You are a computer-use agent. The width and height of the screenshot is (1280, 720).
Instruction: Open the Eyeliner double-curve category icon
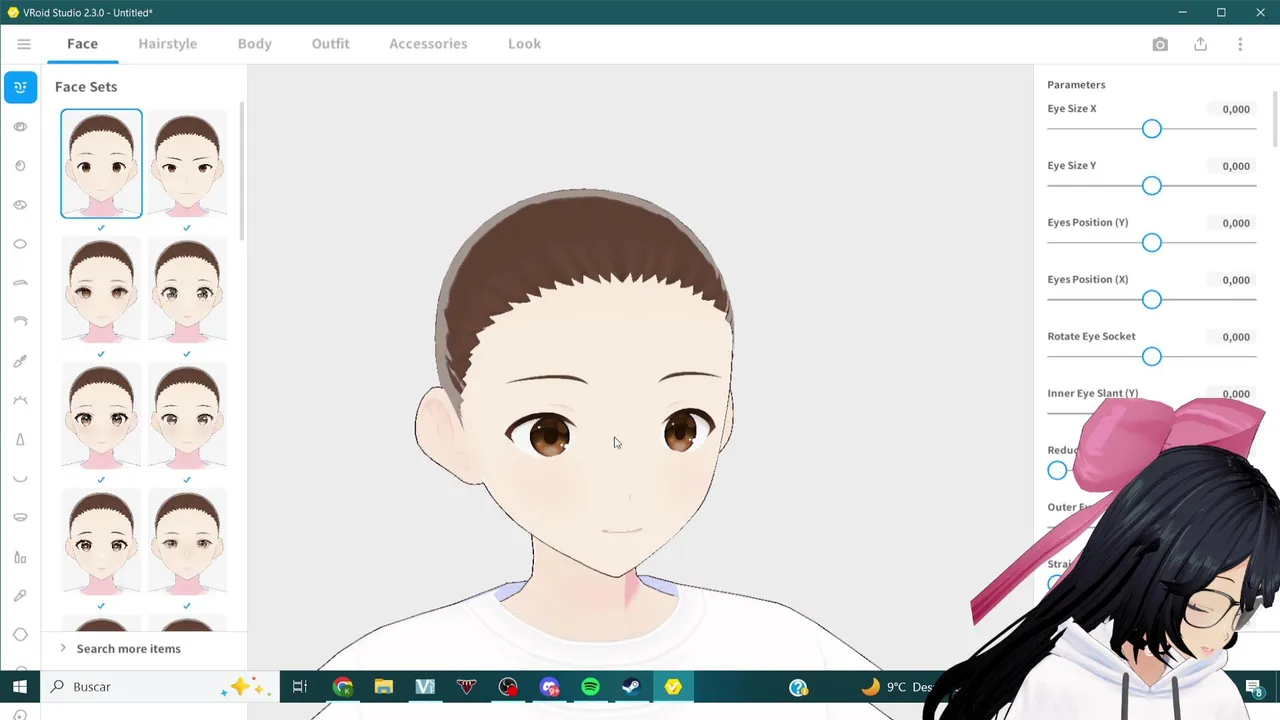point(20,322)
